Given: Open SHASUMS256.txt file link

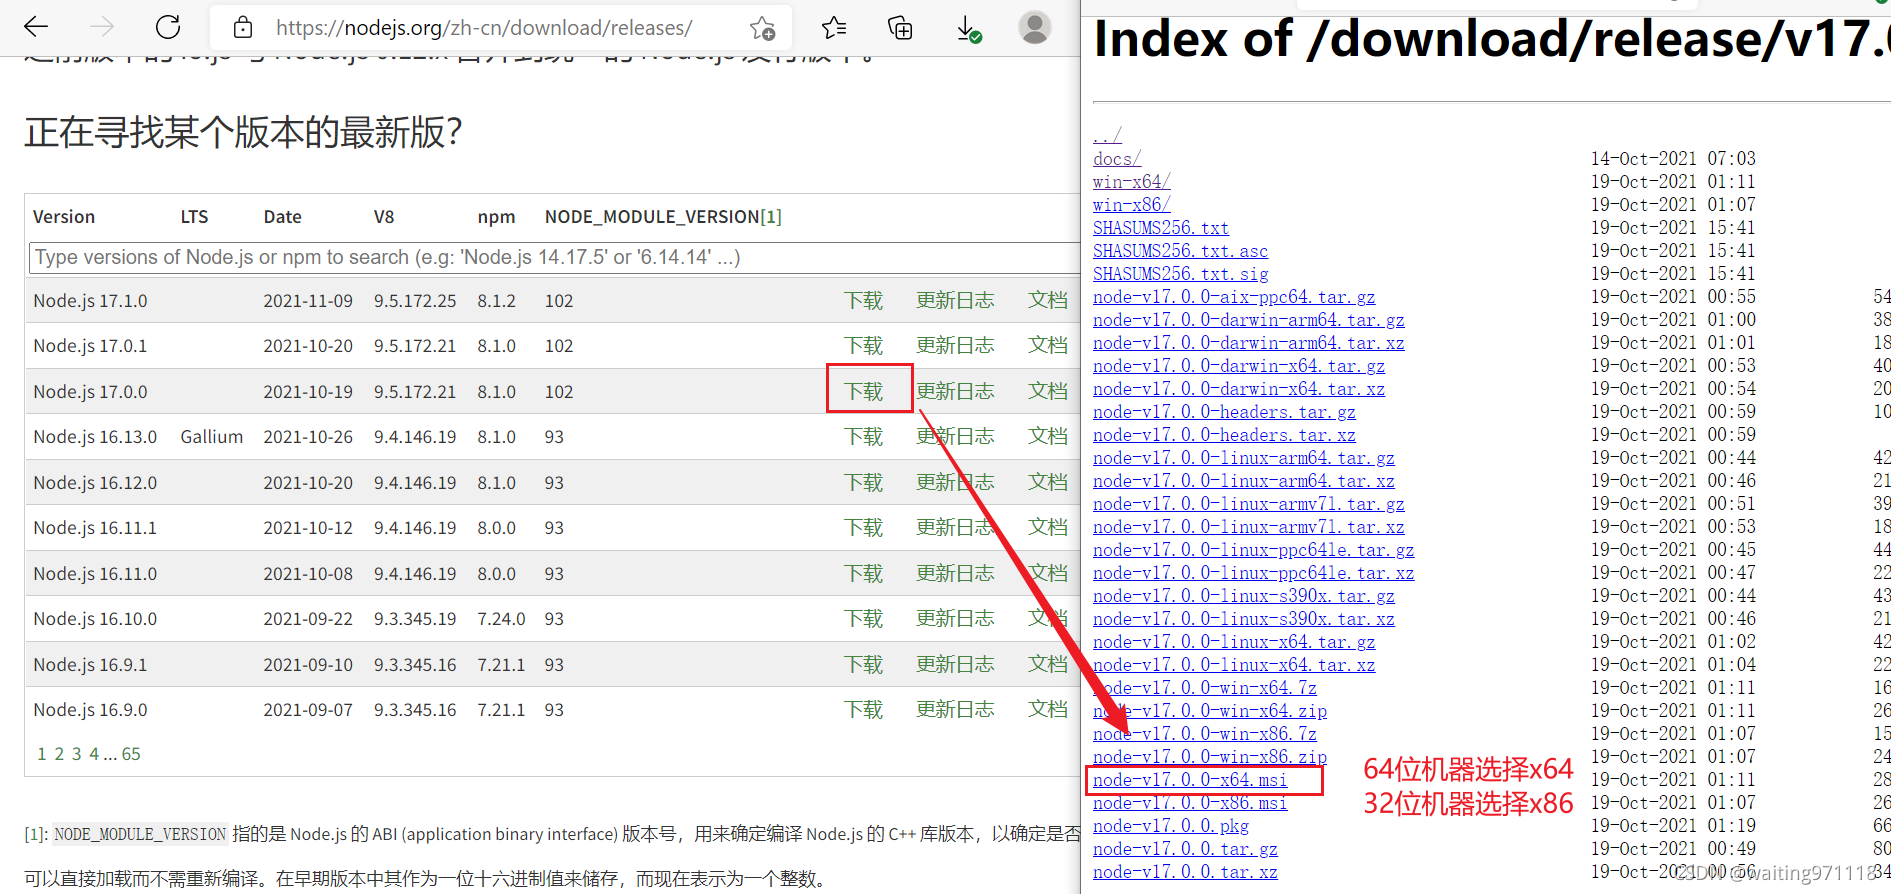Looking at the screenshot, I should tap(1161, 227).
